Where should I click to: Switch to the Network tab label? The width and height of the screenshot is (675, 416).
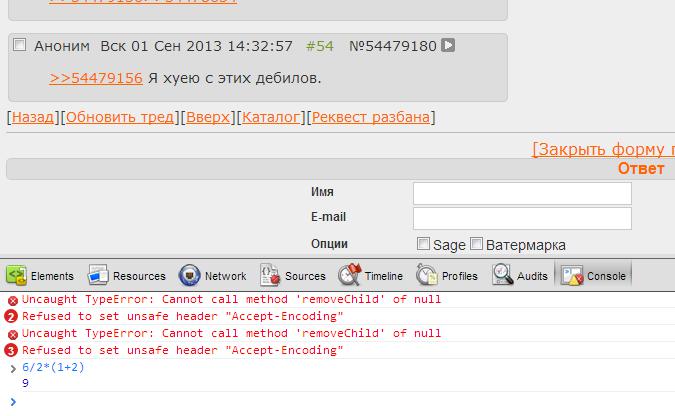click(226, 276)
